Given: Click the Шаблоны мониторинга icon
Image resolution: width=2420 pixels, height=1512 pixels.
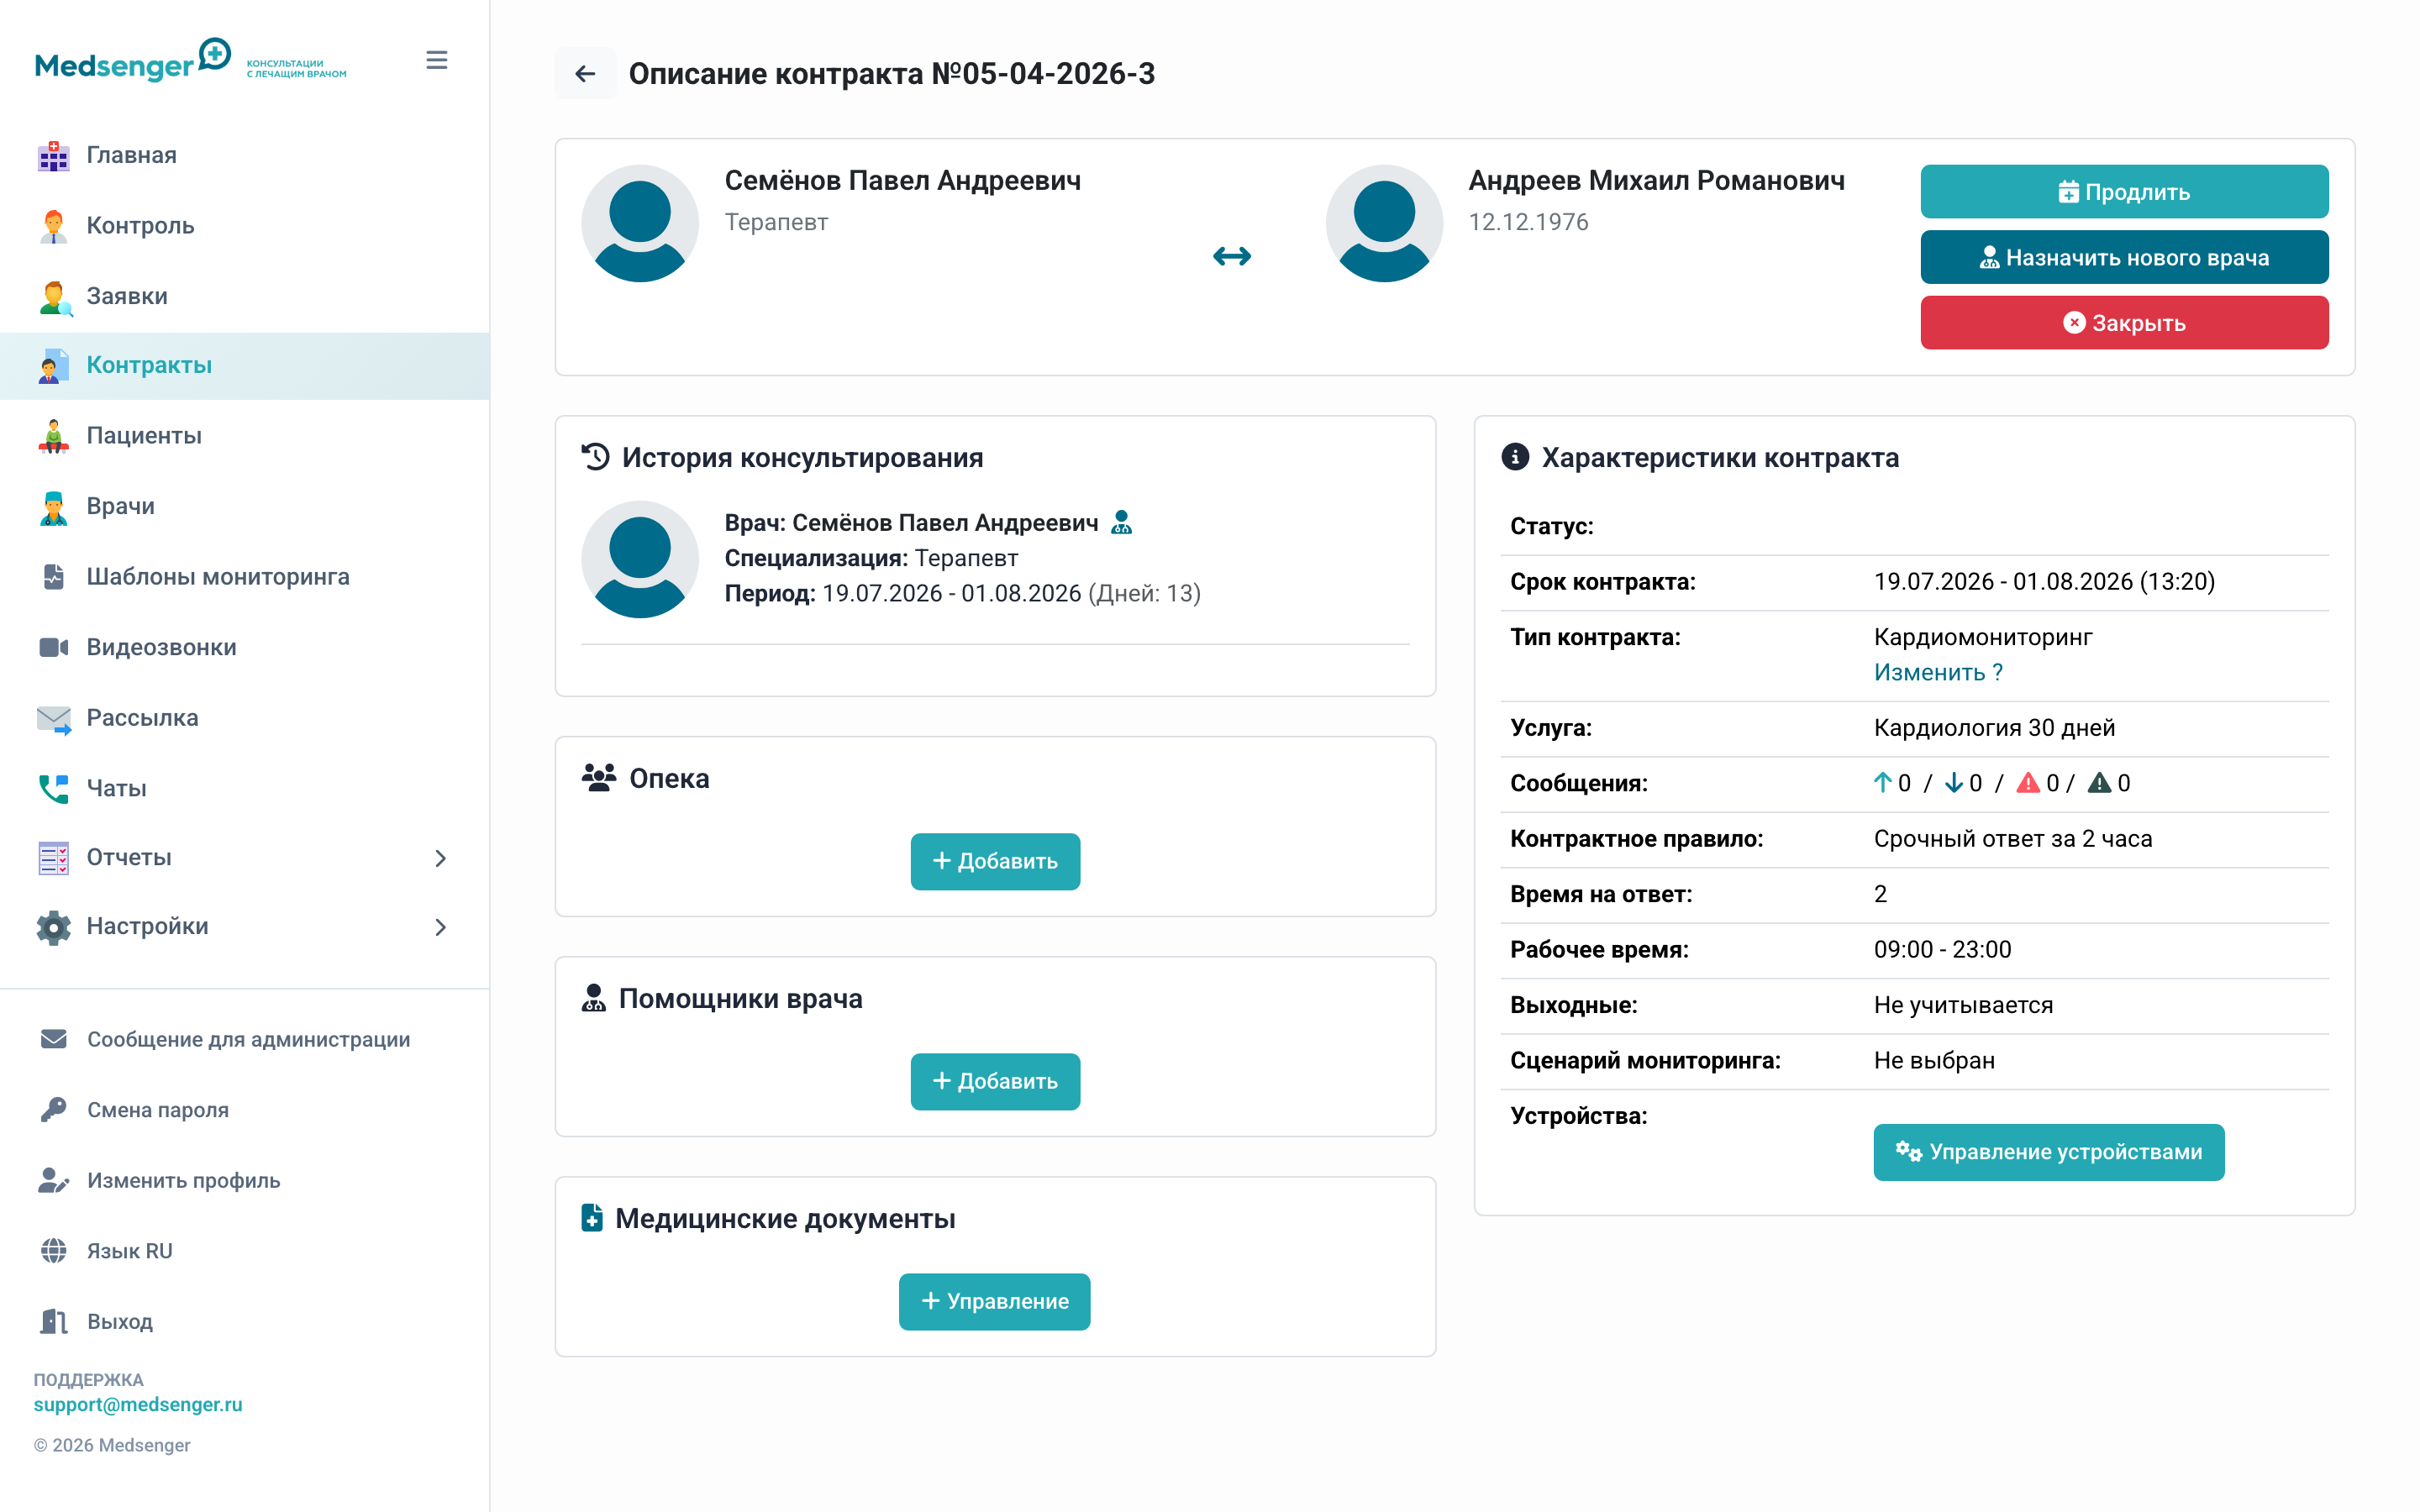Looking at the screenshot, I should [54, 577].
